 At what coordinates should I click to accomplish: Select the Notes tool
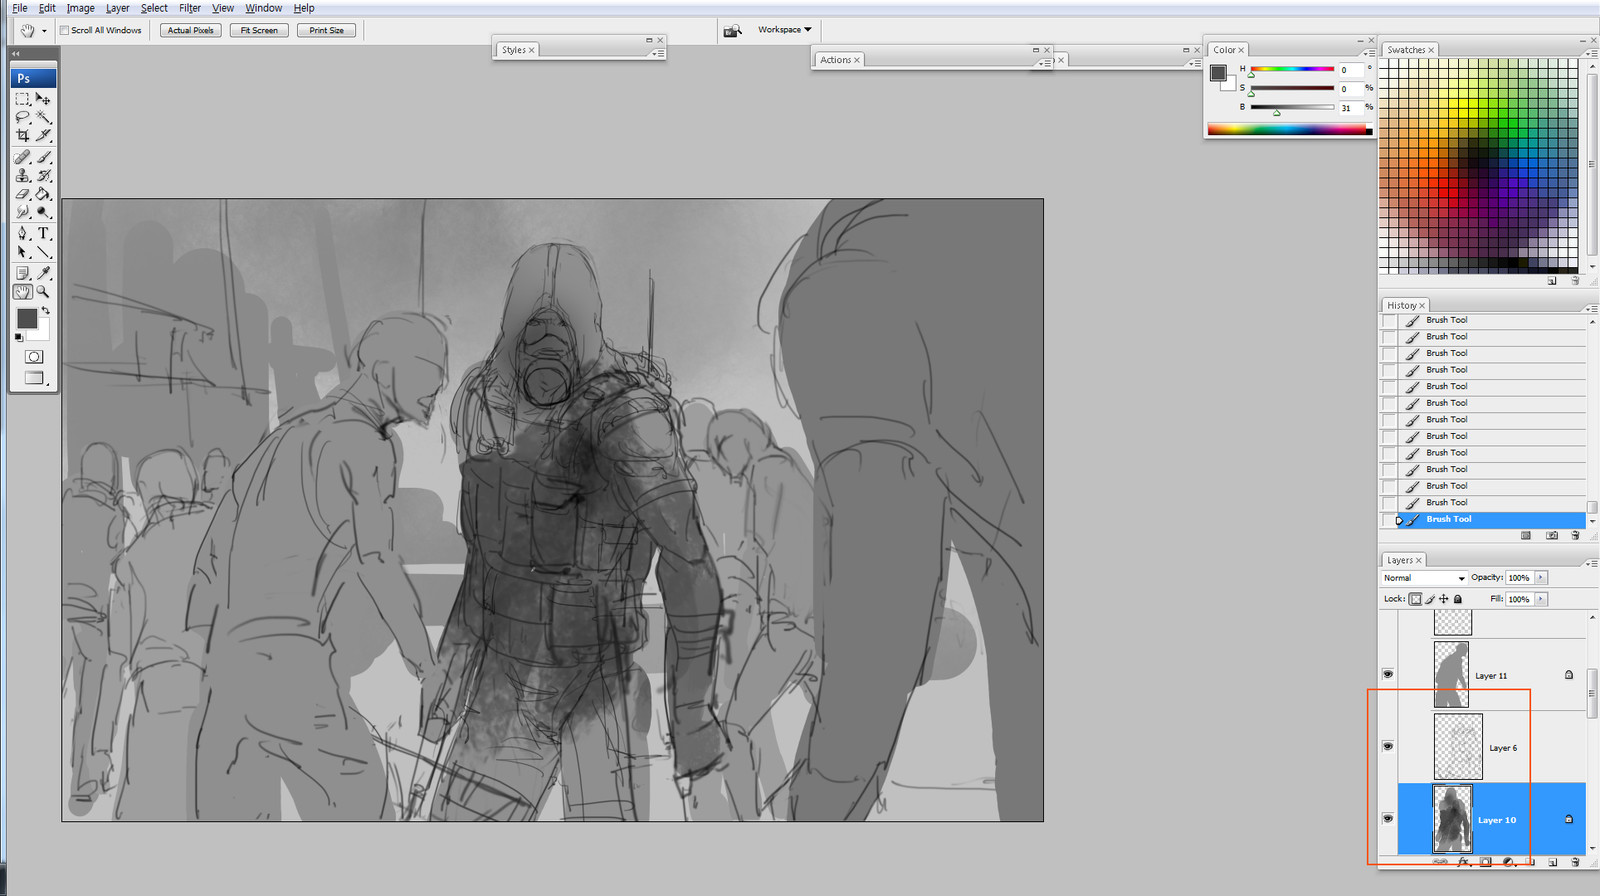[x=22, y=273]
